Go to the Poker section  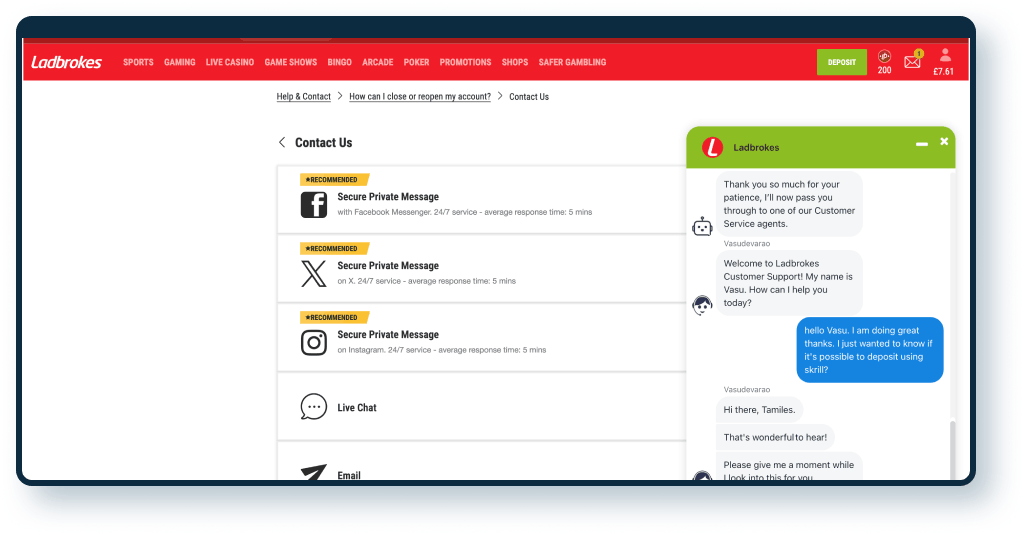coord(417,62)
